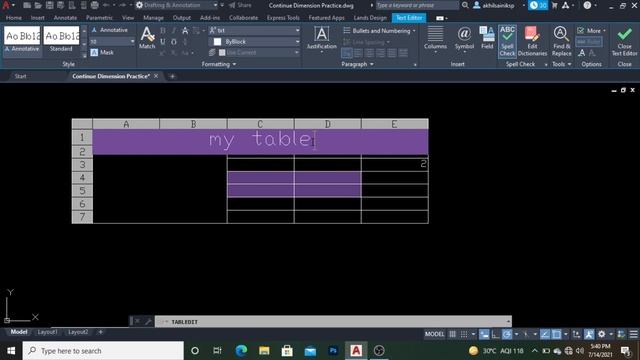Click the Undo arrow
Image resolution: width=640 pixels, height=360 pixels.
coord(106,5)
